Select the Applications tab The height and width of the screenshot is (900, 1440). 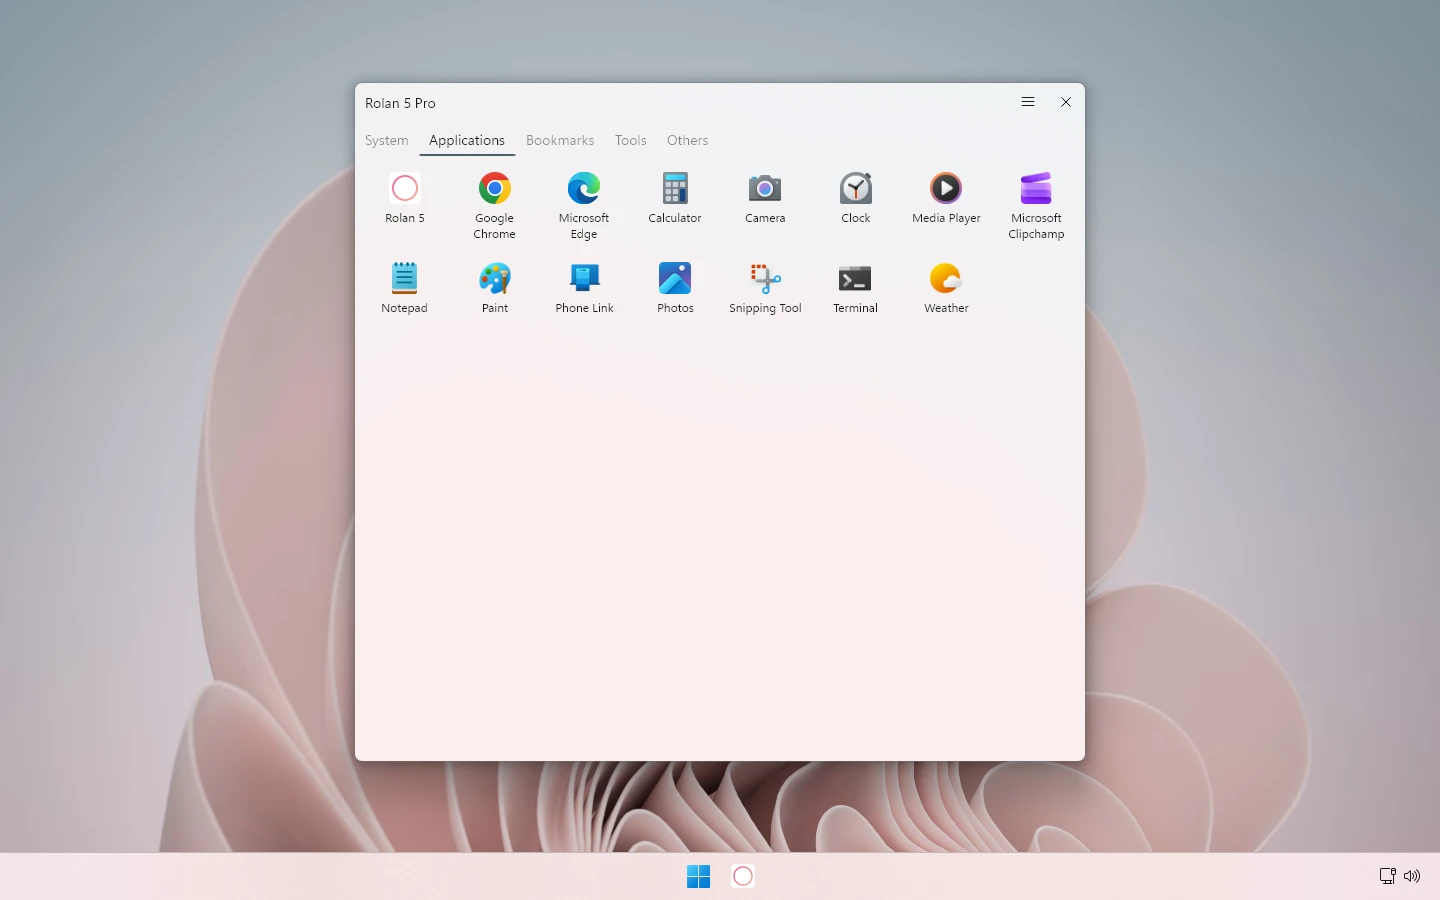(x=467, y=140)
